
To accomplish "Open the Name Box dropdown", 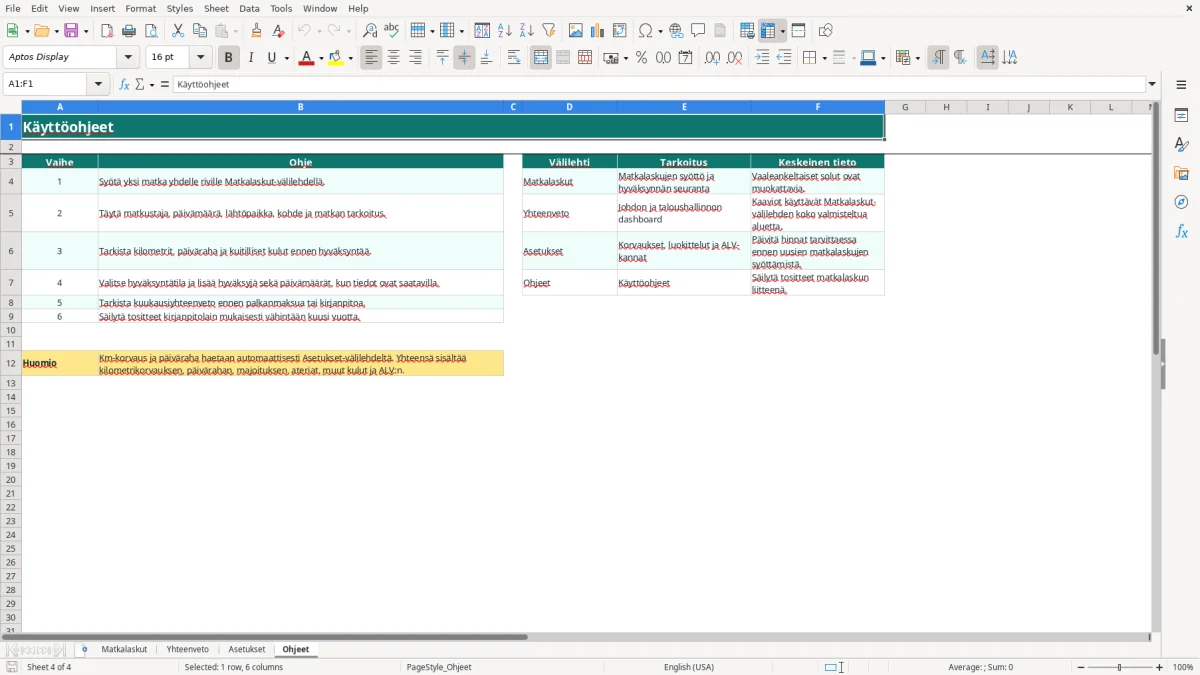I will (99, 85).
